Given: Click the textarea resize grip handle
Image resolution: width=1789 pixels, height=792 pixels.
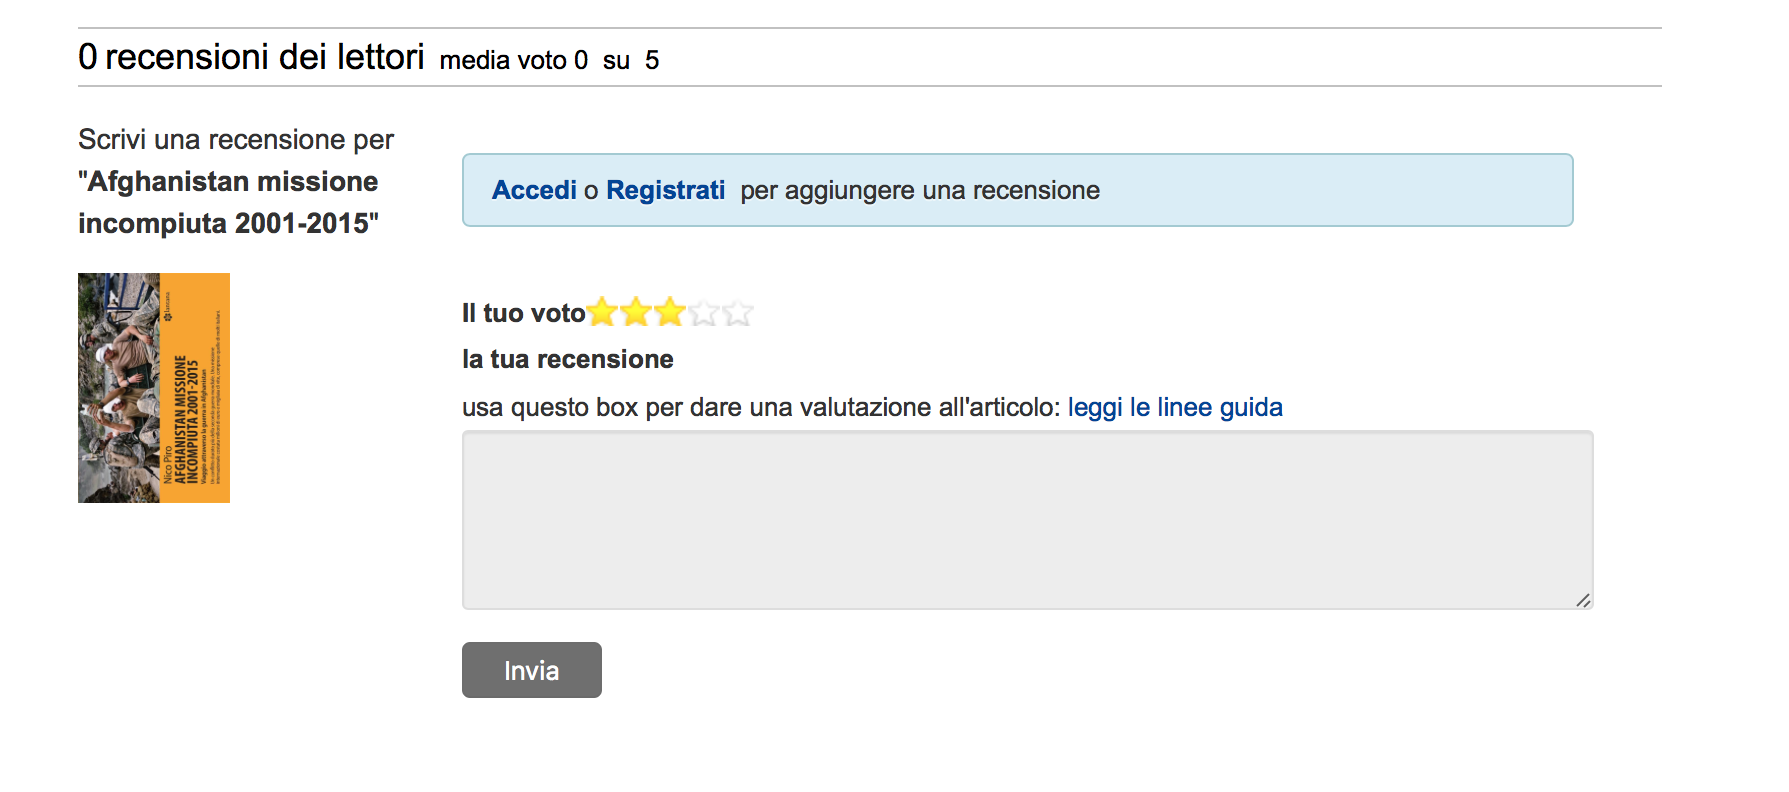Looking at the screenshot, I should pos(1583,600).
